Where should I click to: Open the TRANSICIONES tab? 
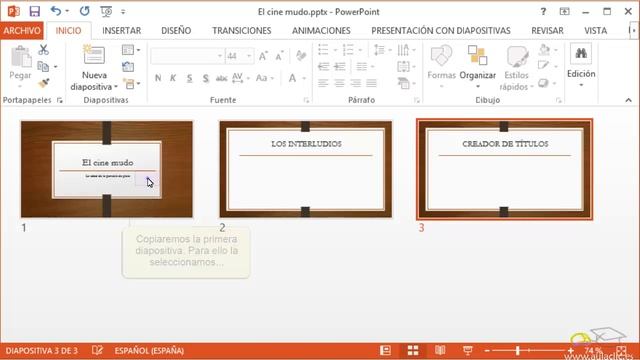242,31
